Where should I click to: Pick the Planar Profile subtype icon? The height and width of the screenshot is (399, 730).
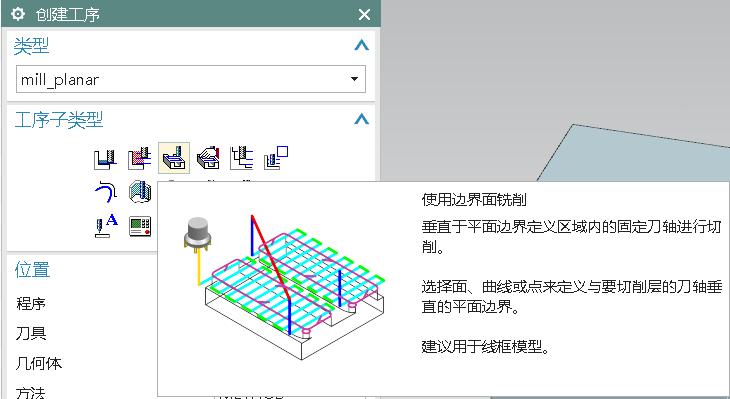(x=276, y=159)
